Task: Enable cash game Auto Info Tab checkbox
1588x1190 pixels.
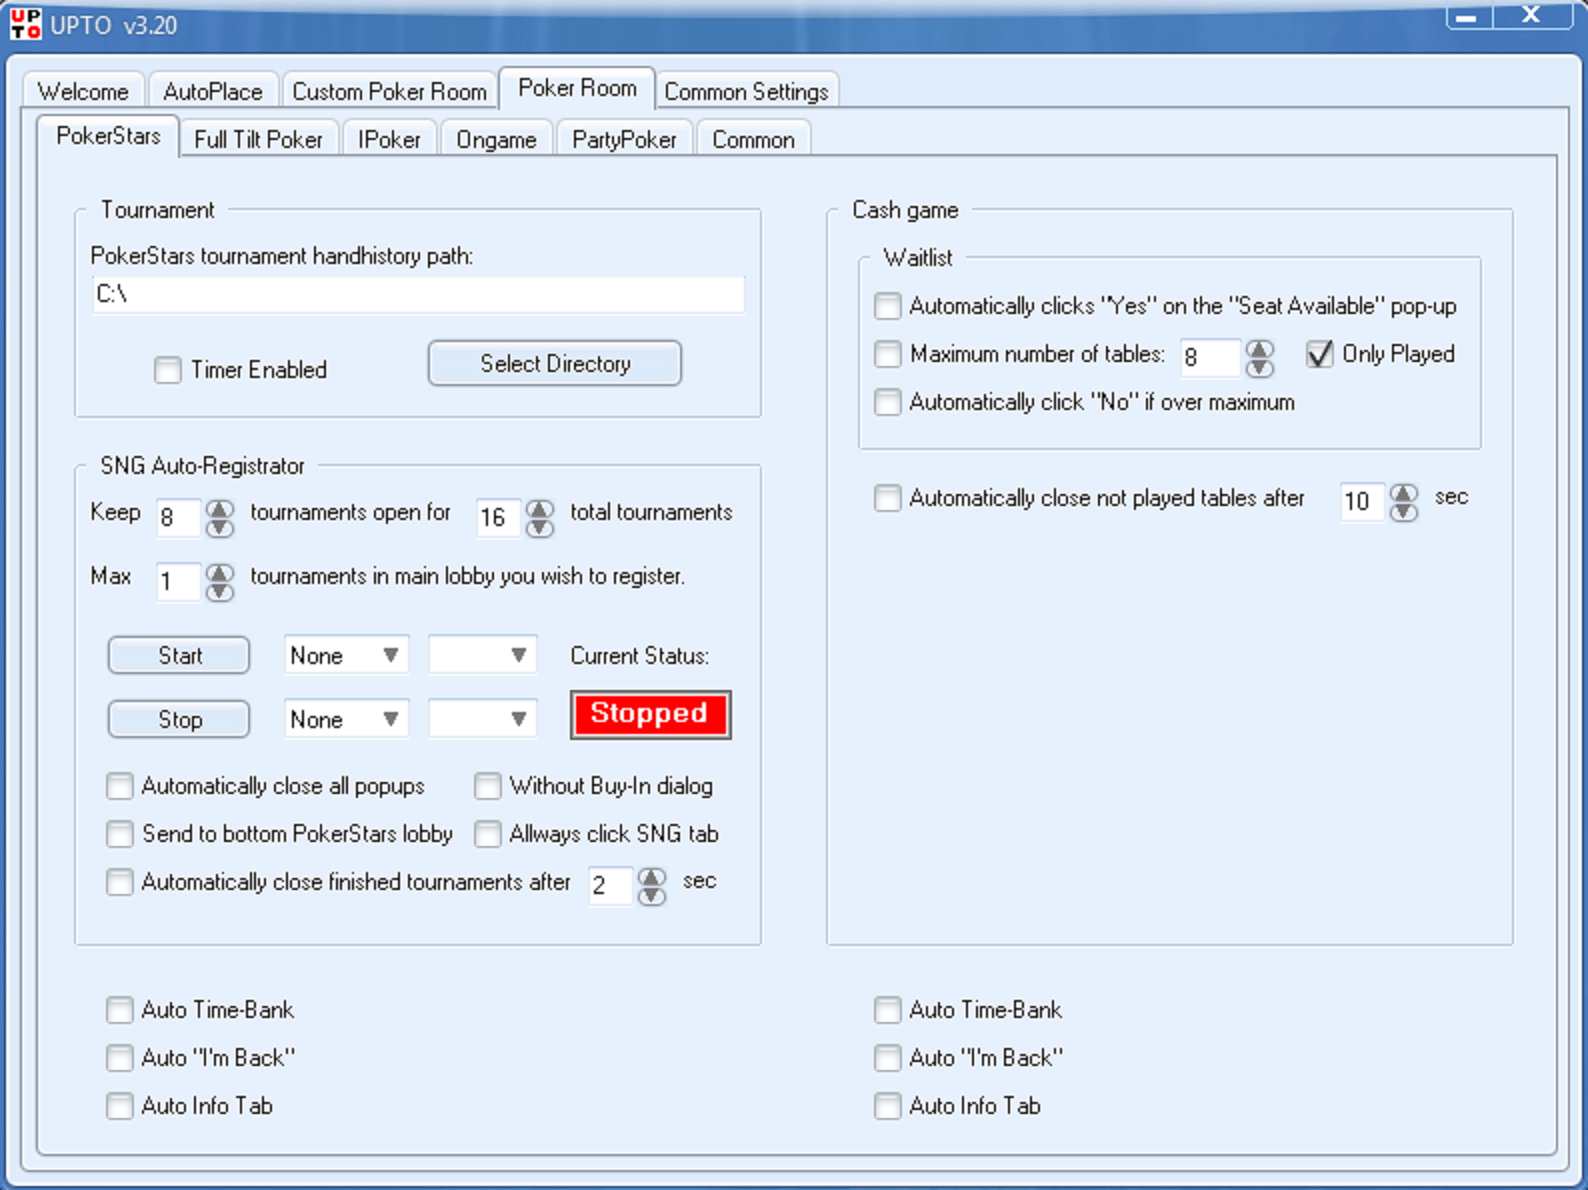Action: 888,1106
